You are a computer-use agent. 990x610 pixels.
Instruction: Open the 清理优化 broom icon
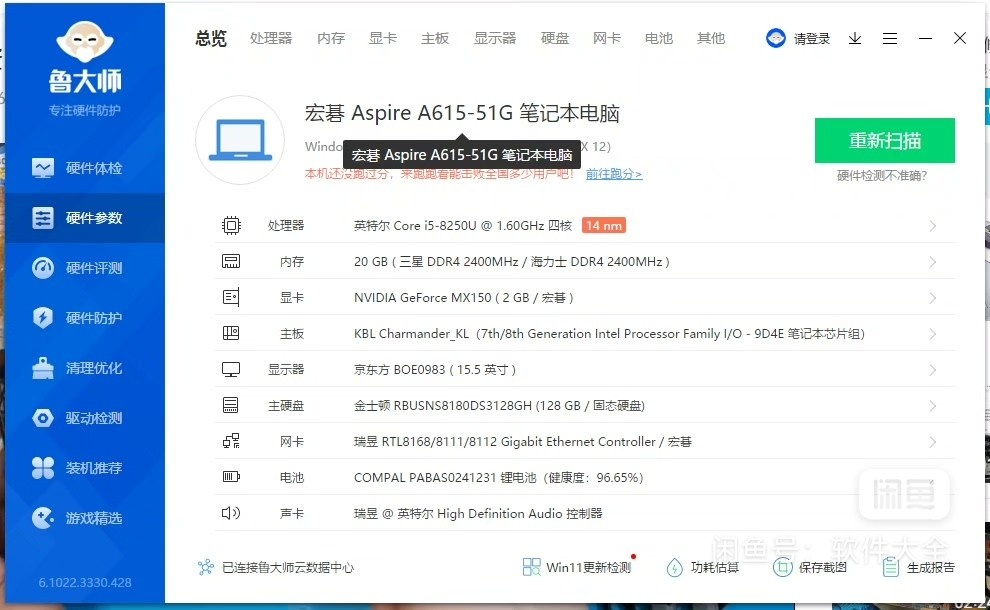pos(43,368)
